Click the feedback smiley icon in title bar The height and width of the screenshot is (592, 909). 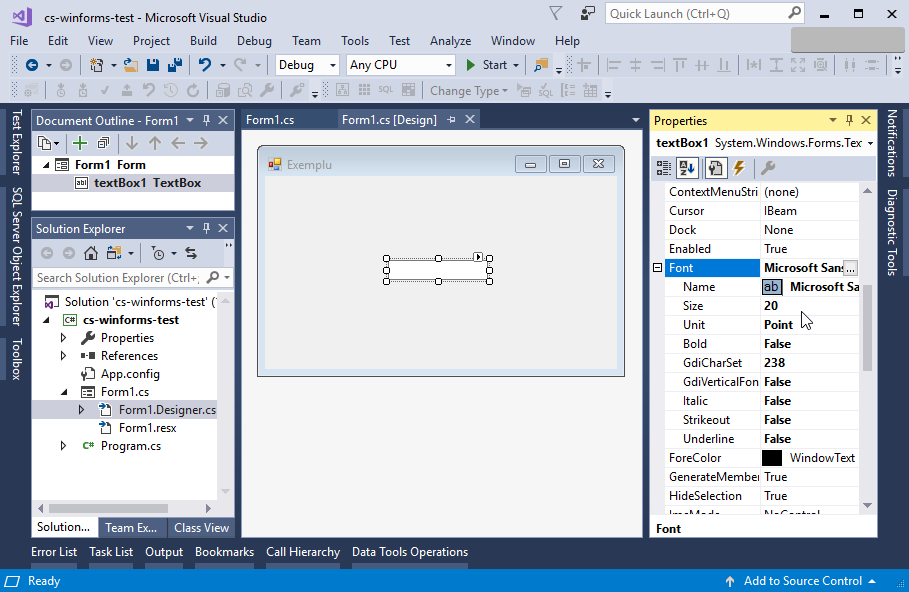point(588,13)
